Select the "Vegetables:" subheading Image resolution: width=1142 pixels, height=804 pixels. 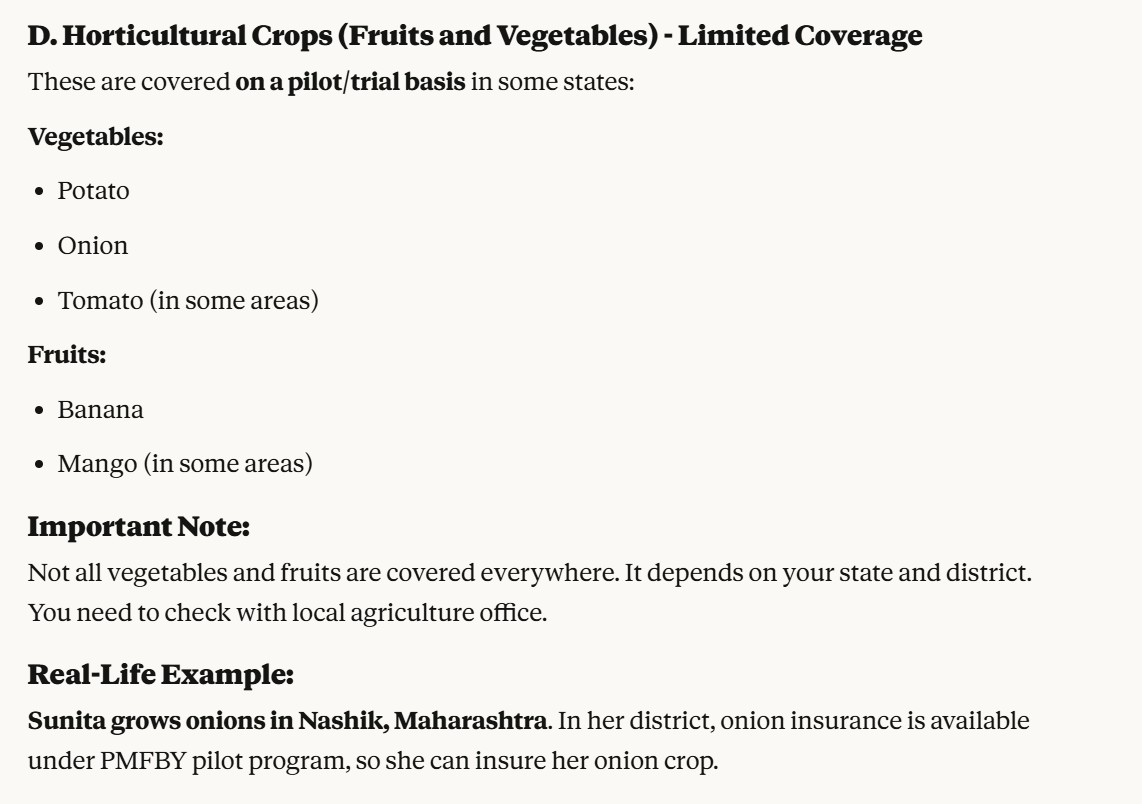tap(95, 136)
